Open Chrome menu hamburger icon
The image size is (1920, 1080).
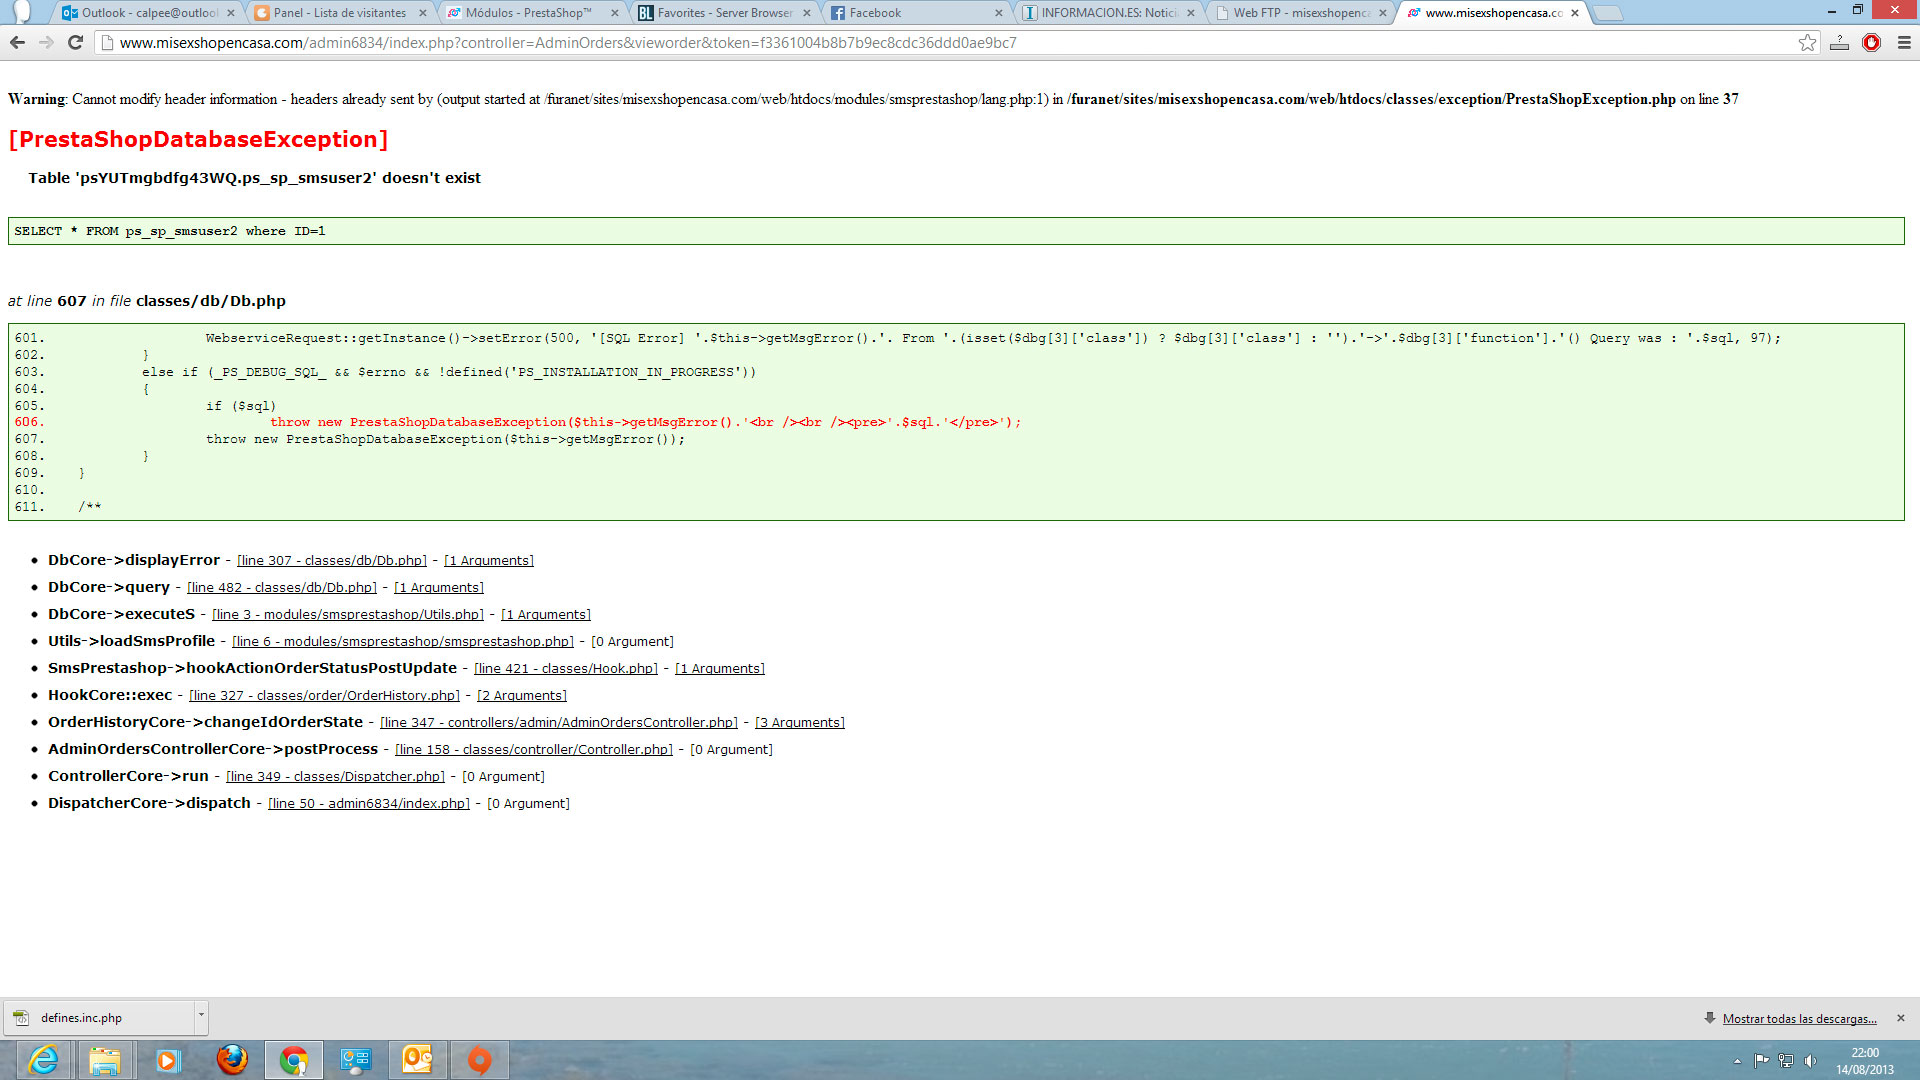[1903, 42]
